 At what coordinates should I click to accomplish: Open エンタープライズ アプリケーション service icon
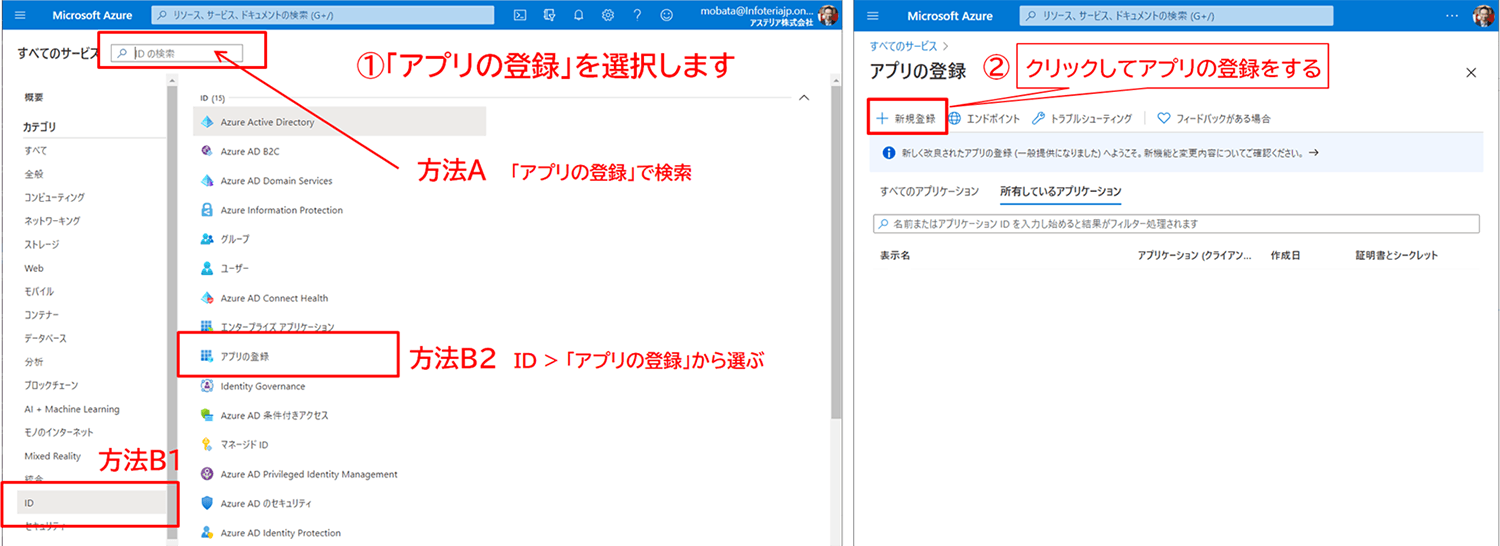pyautogui.click(x=208, y=327)
